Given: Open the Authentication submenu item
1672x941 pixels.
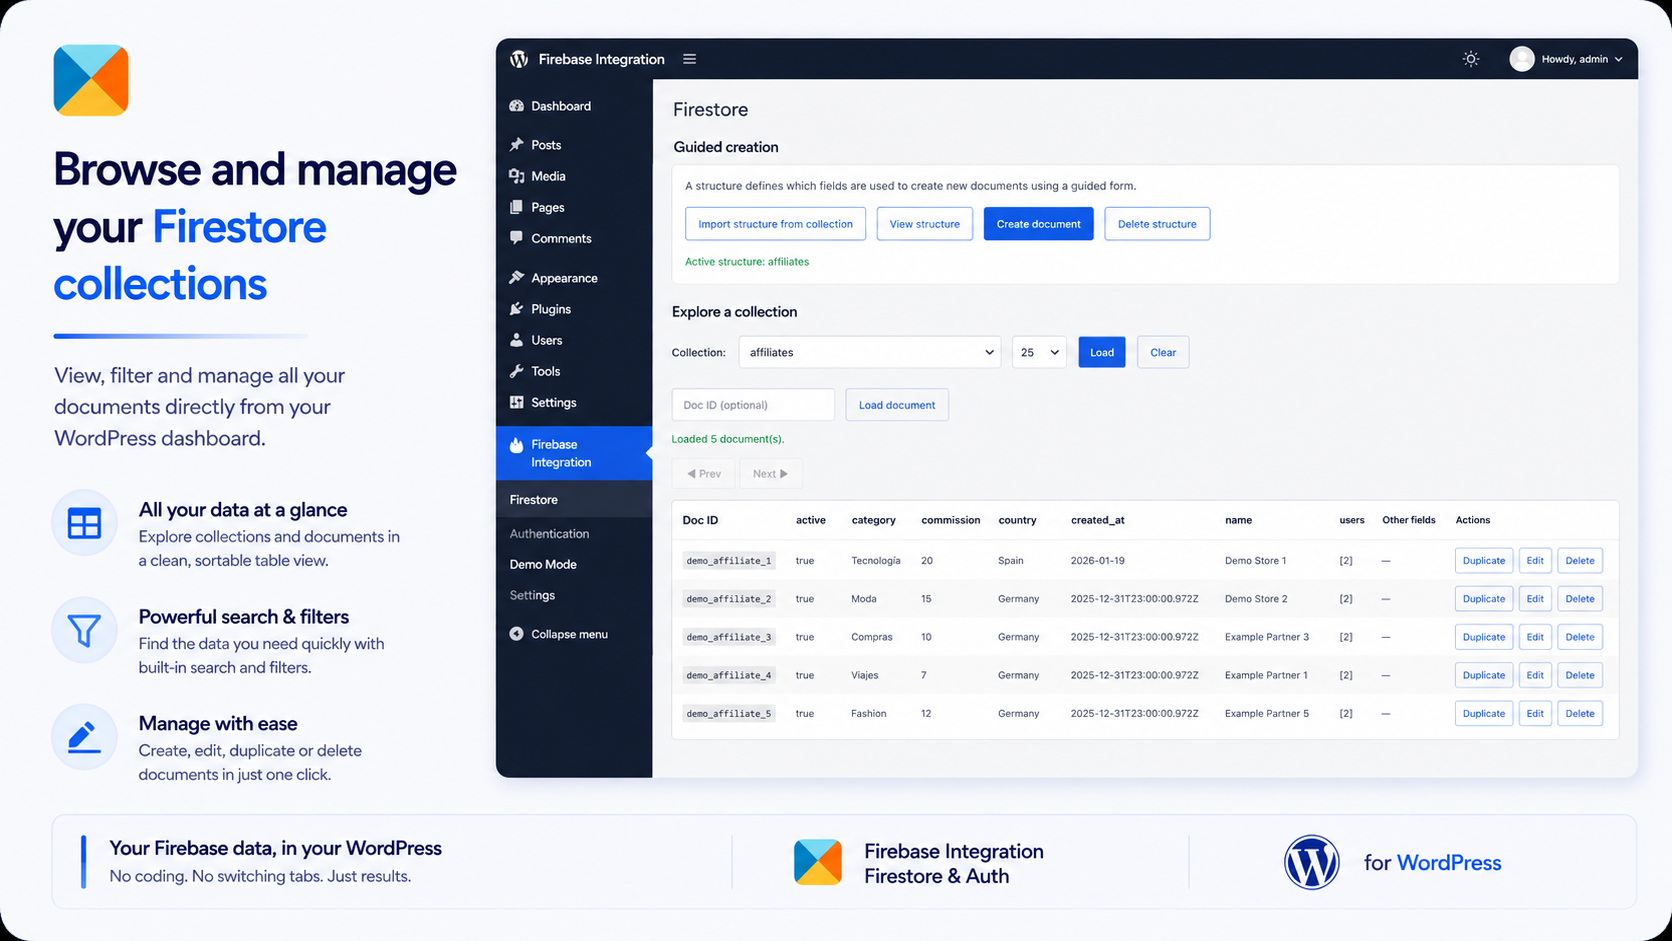Looking at the screenshot, I should [x=549, y=534].
